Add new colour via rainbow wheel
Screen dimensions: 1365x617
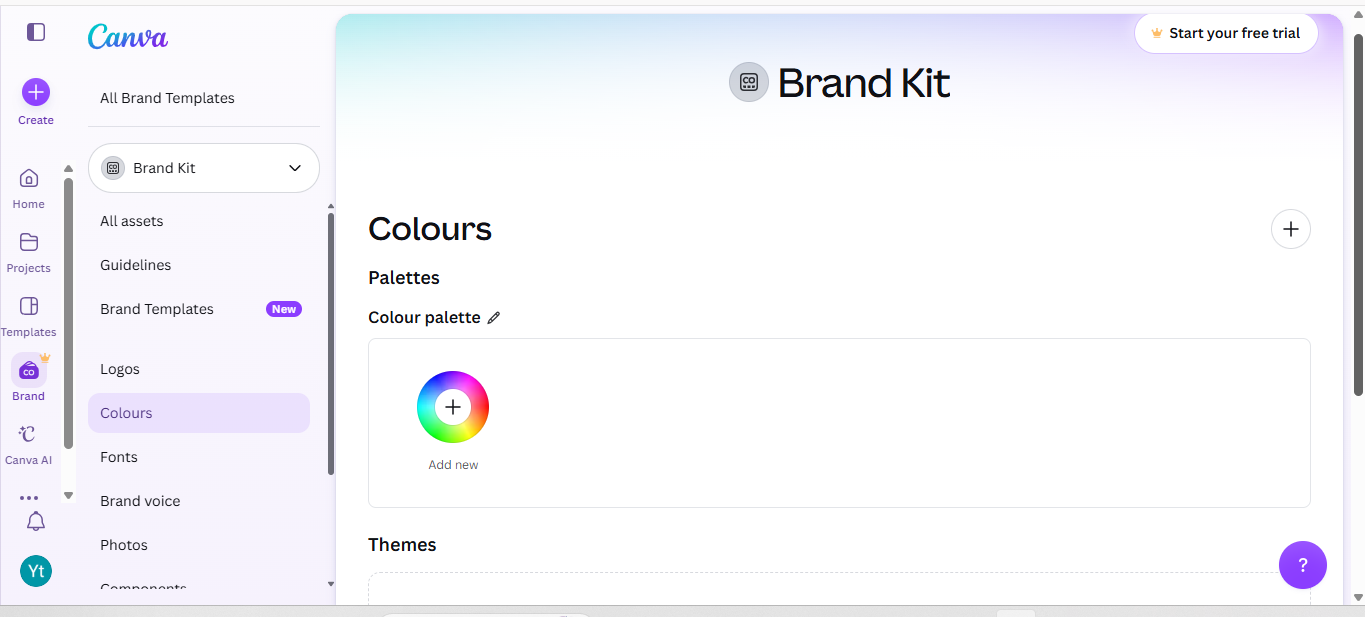click(x=453, y=407)
